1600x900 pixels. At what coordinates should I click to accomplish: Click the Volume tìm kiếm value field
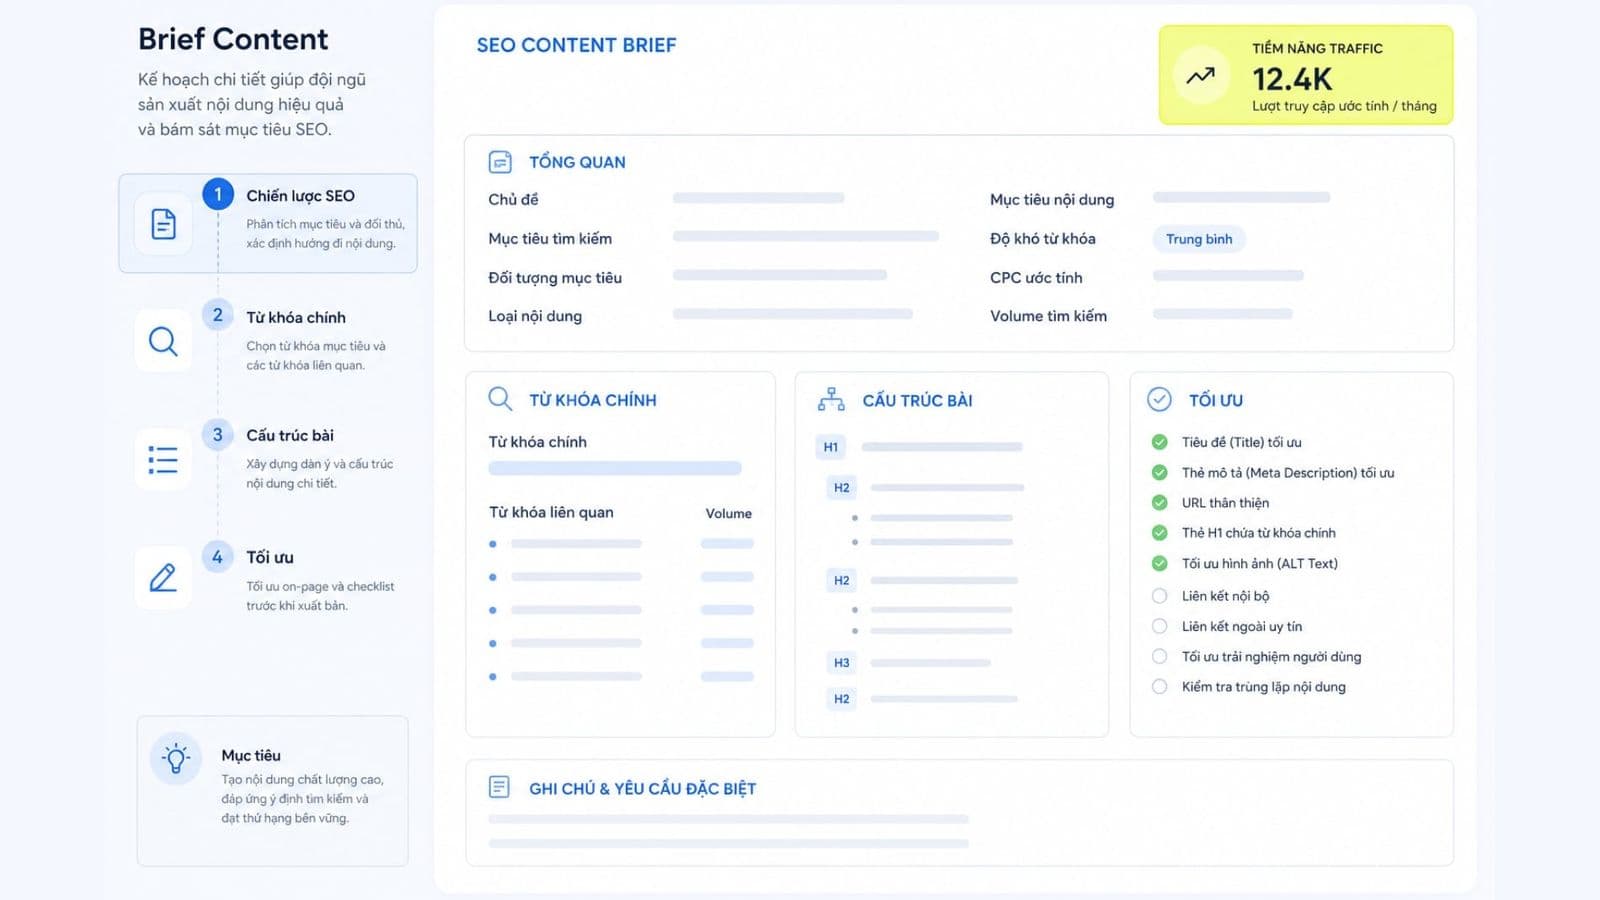(1222, 314)
